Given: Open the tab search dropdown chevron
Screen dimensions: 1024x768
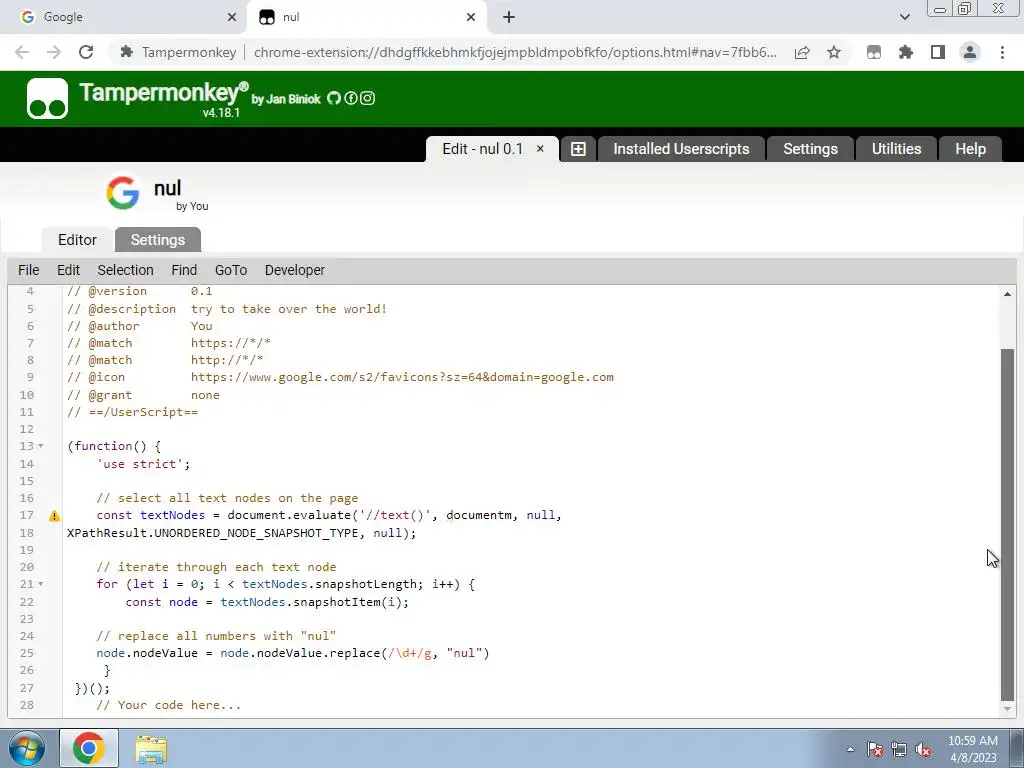Looking at the screenshot, I should coord(904,17).
